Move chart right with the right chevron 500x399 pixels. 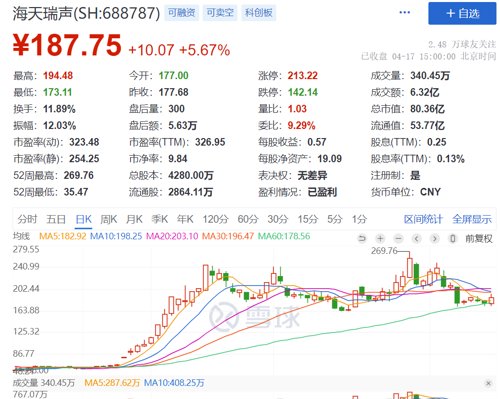[434, 238]
